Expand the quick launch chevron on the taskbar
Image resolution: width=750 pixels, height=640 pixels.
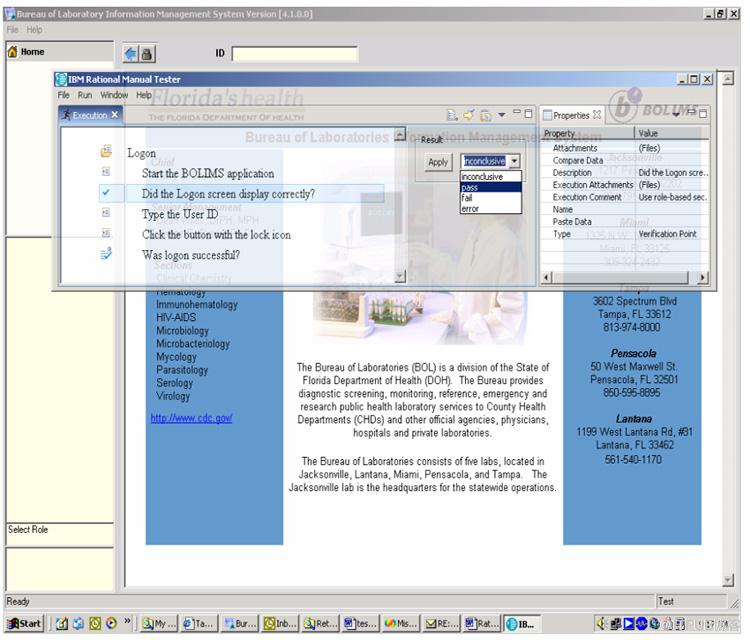(x=127, y=621)
